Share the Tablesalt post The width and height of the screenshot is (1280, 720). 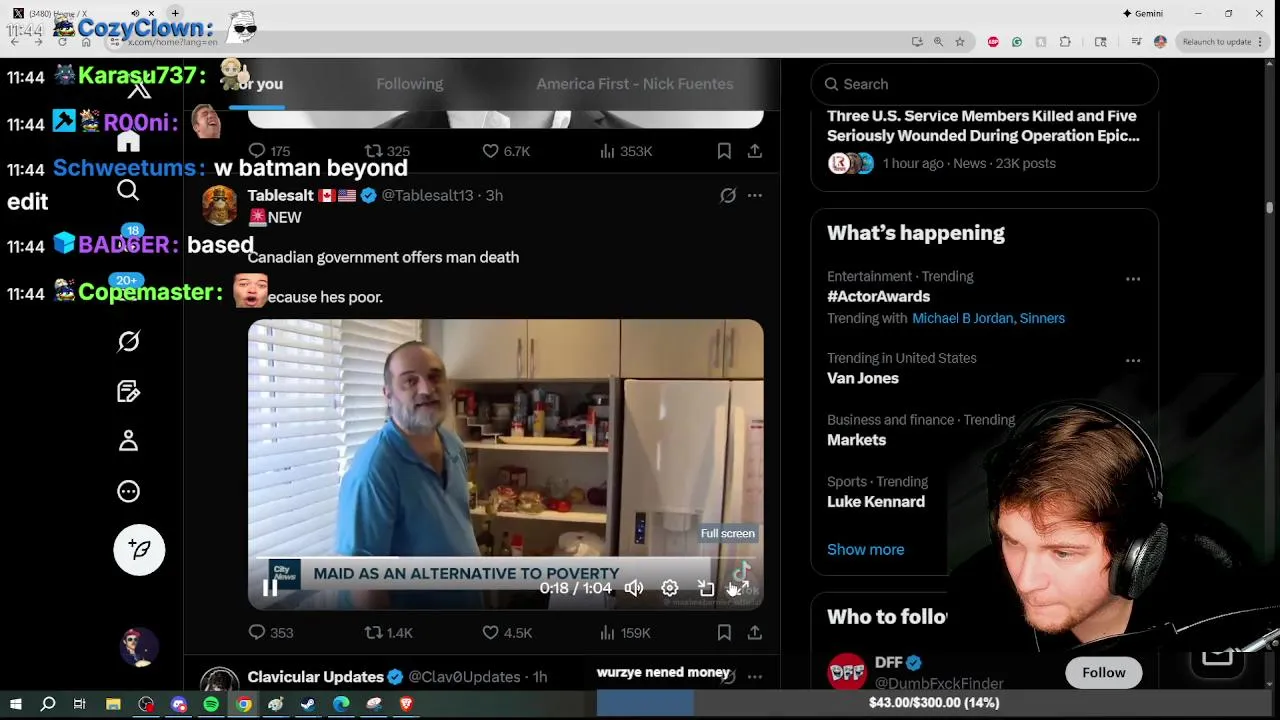[755, 632]
